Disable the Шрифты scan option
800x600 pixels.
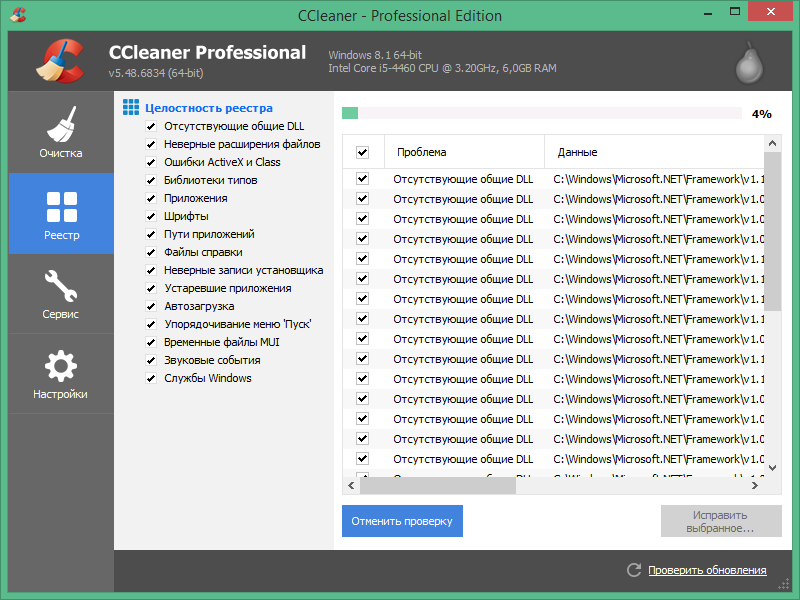pos(151,216)
